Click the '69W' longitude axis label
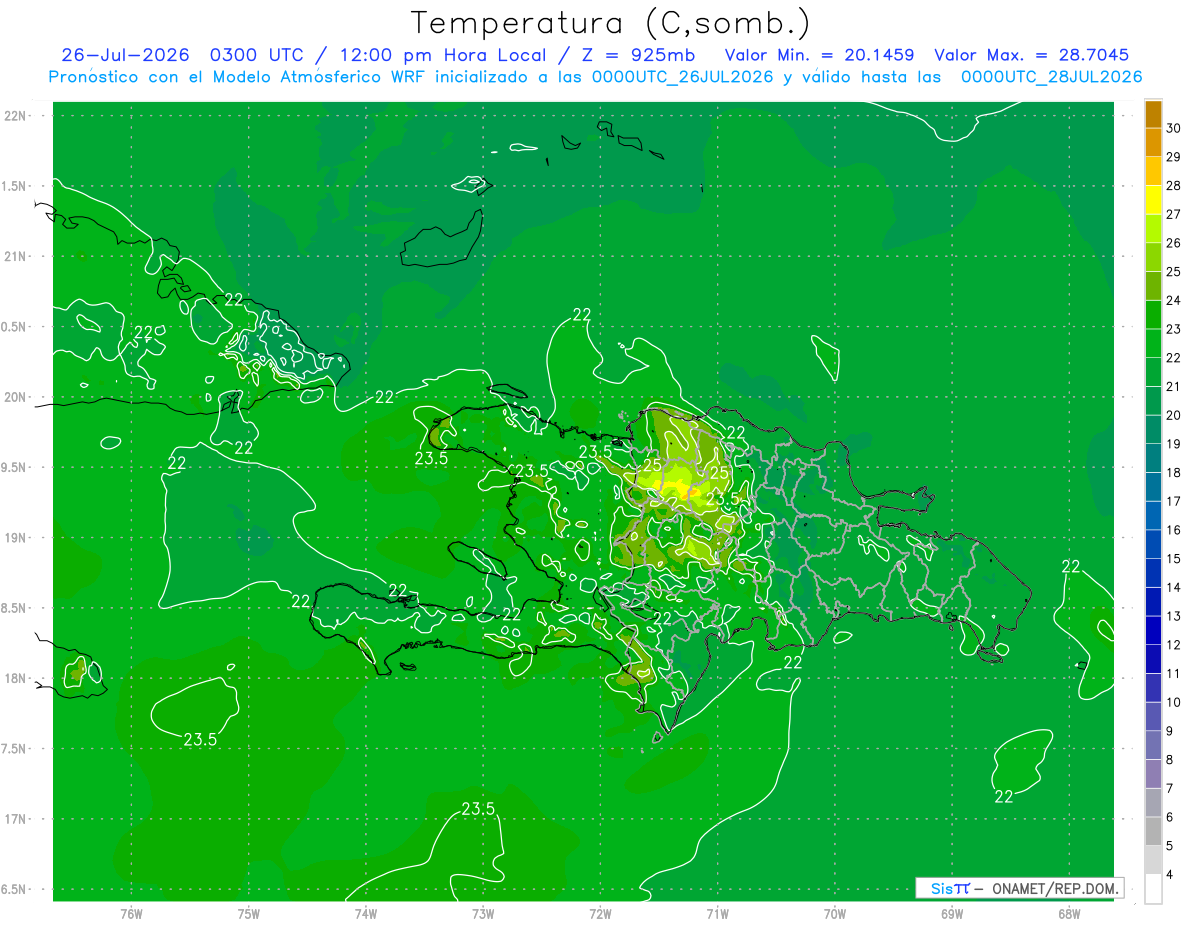 [x=952, y=913]
